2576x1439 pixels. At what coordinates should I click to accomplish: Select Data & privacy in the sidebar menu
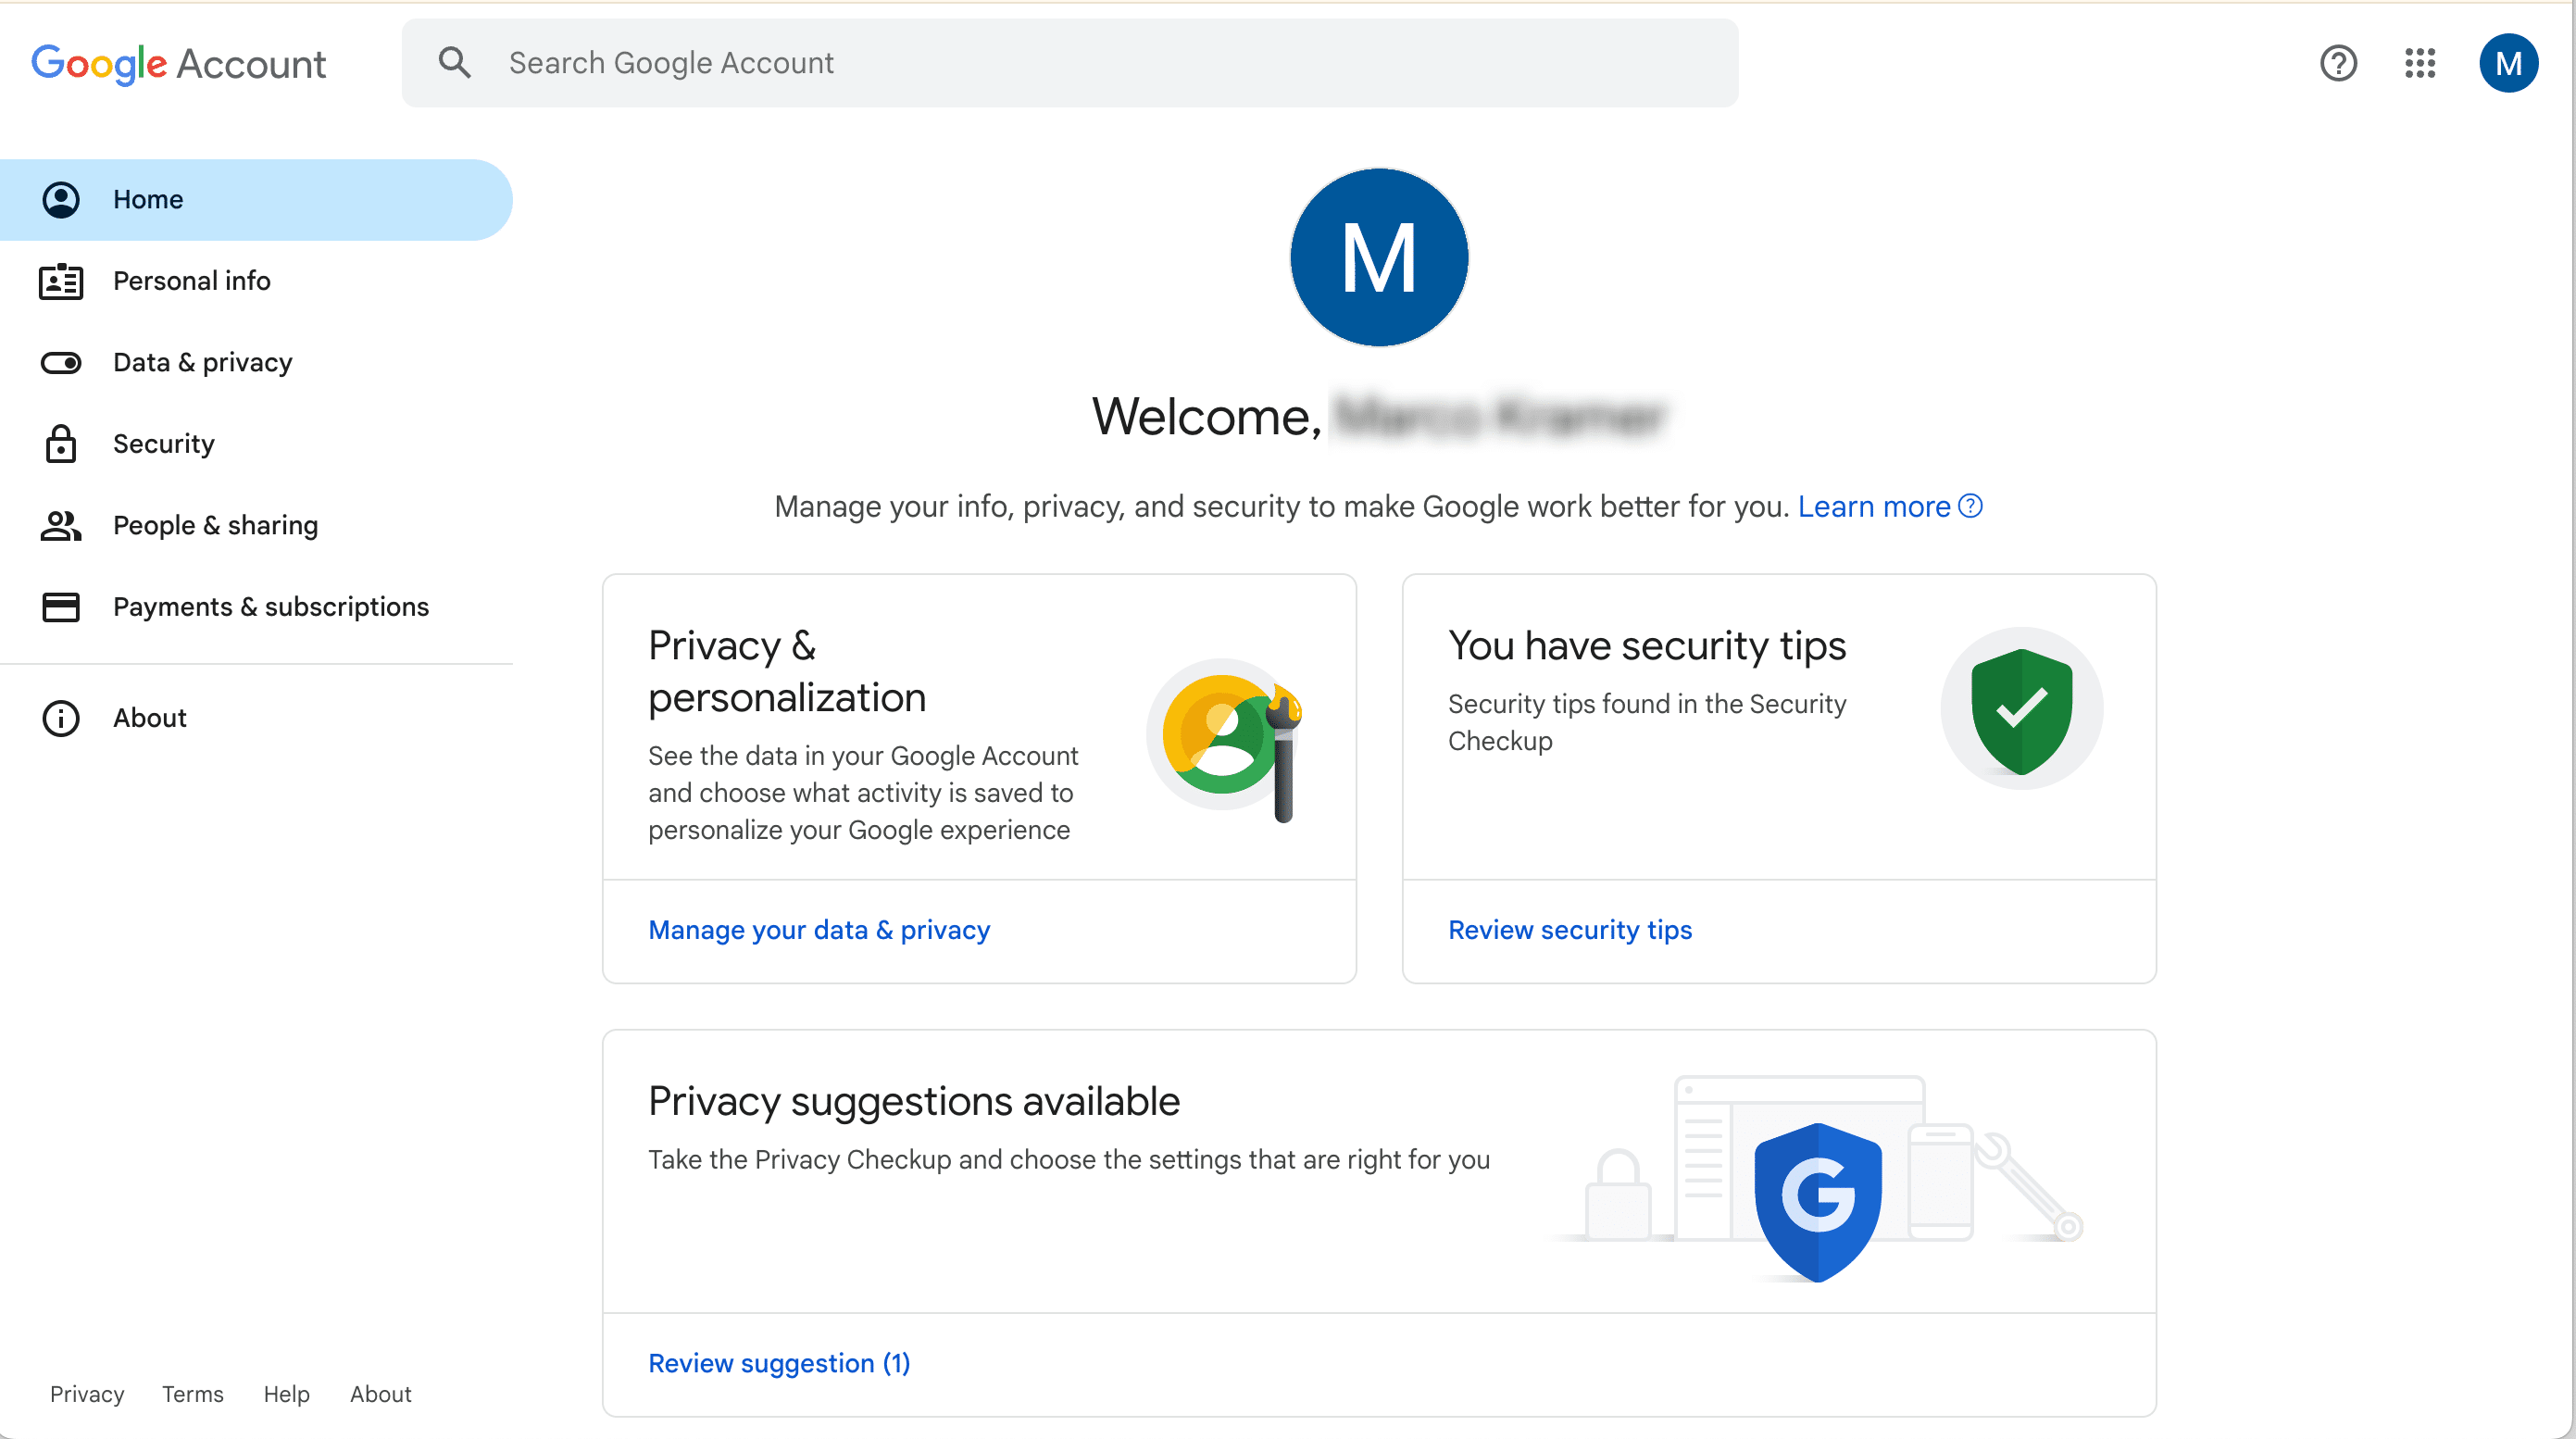click(x=203, y=362)
